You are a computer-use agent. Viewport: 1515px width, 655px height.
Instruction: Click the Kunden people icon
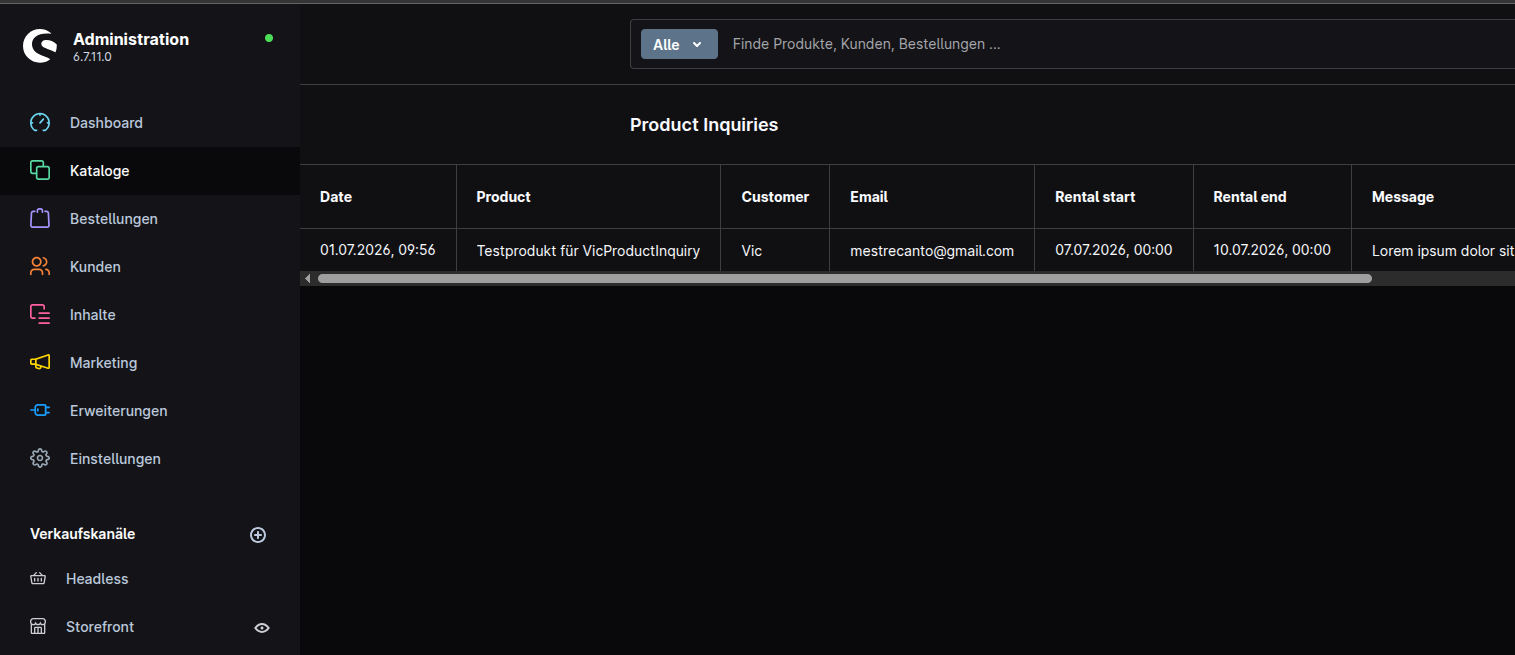click(x=40, y=267)
